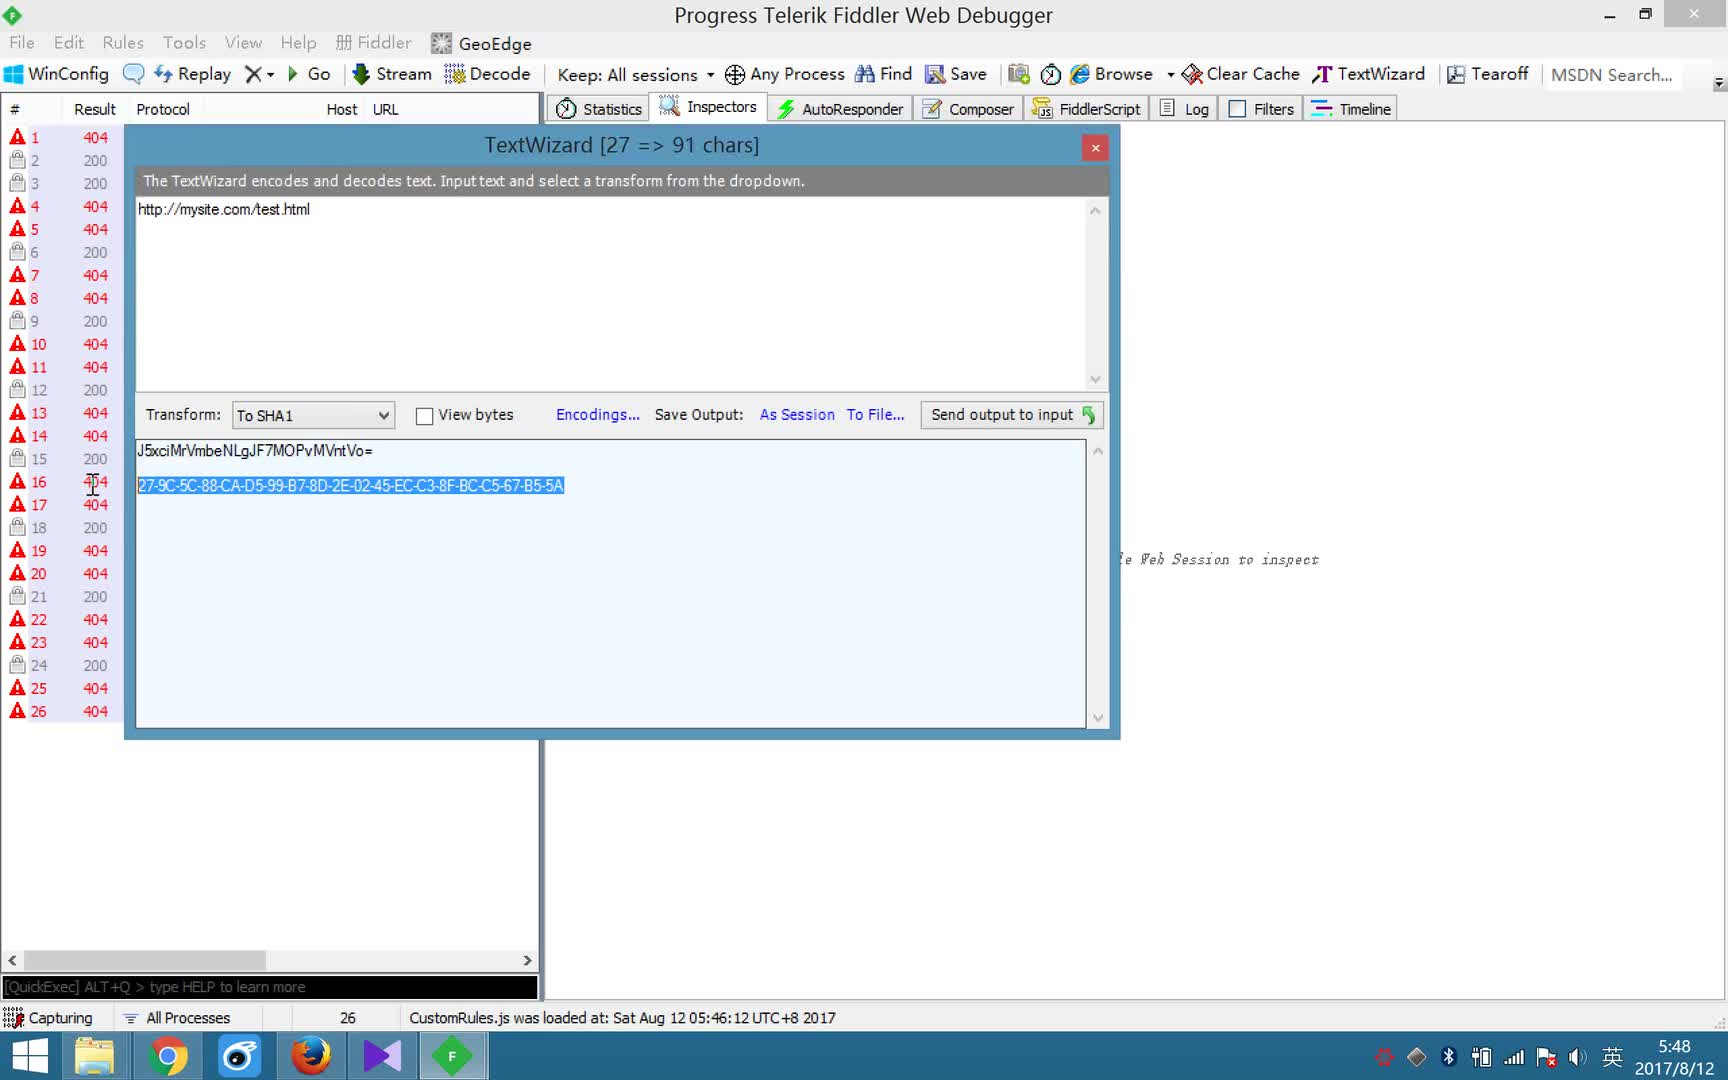Click the scroll right arrow in sessions list

527,961
